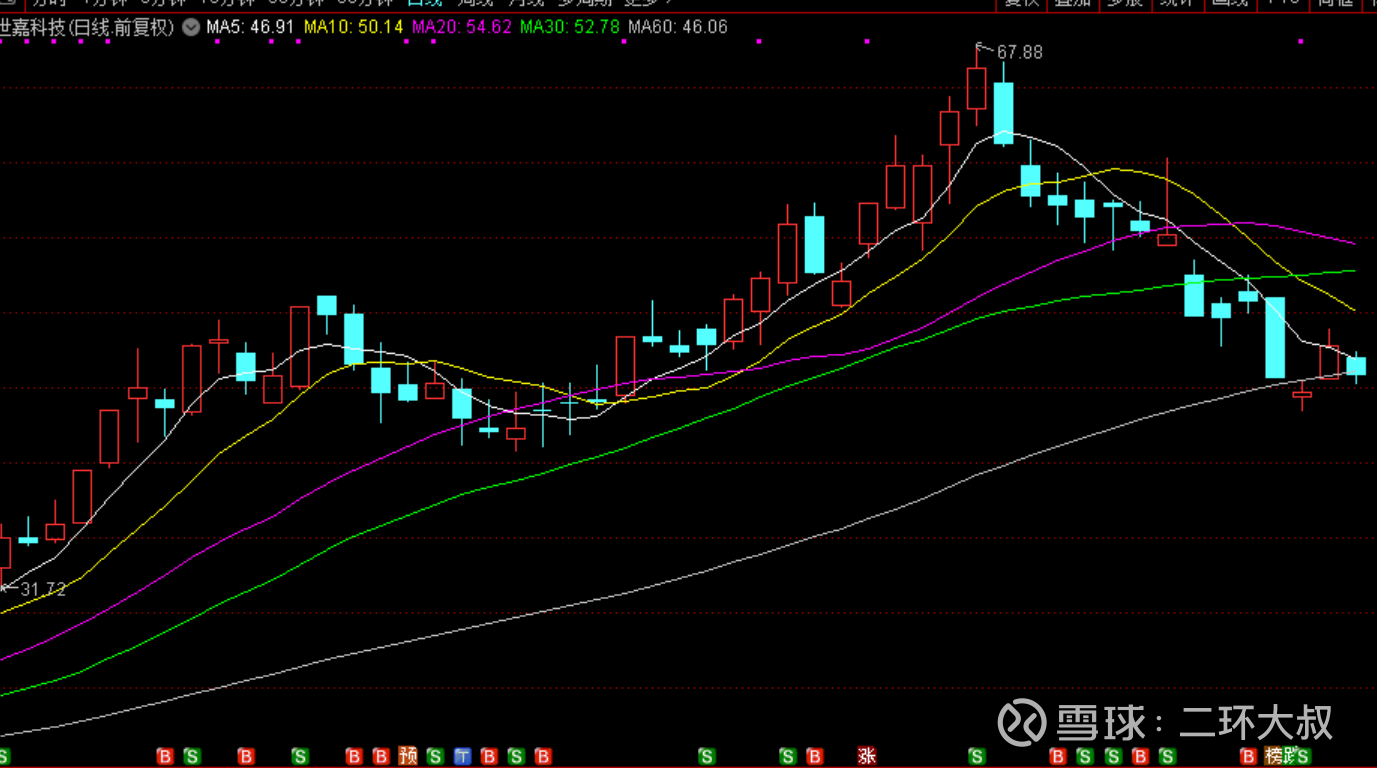Viewport: 1377px width, 768px height.
Task: Click the 67.88 high price label
Action: [1019, 52]
